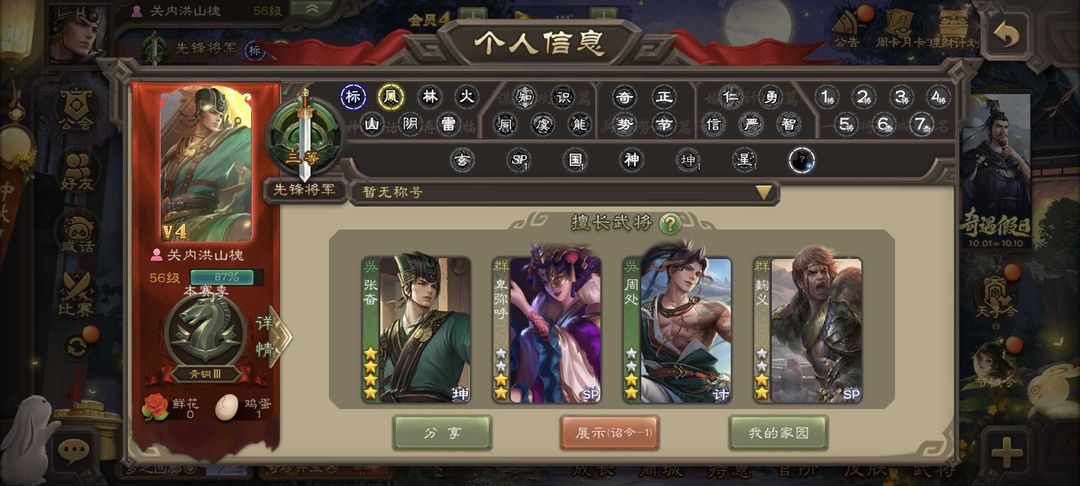
Task: Expand the 详情 details arrow
Action: pos(274,336)
